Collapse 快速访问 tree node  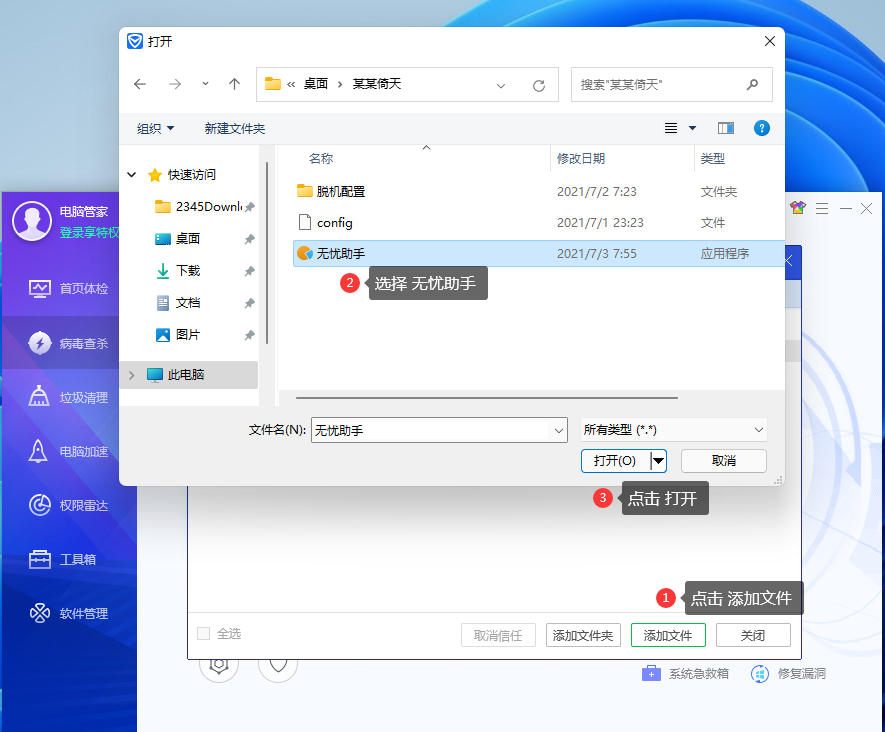[132, 175]
